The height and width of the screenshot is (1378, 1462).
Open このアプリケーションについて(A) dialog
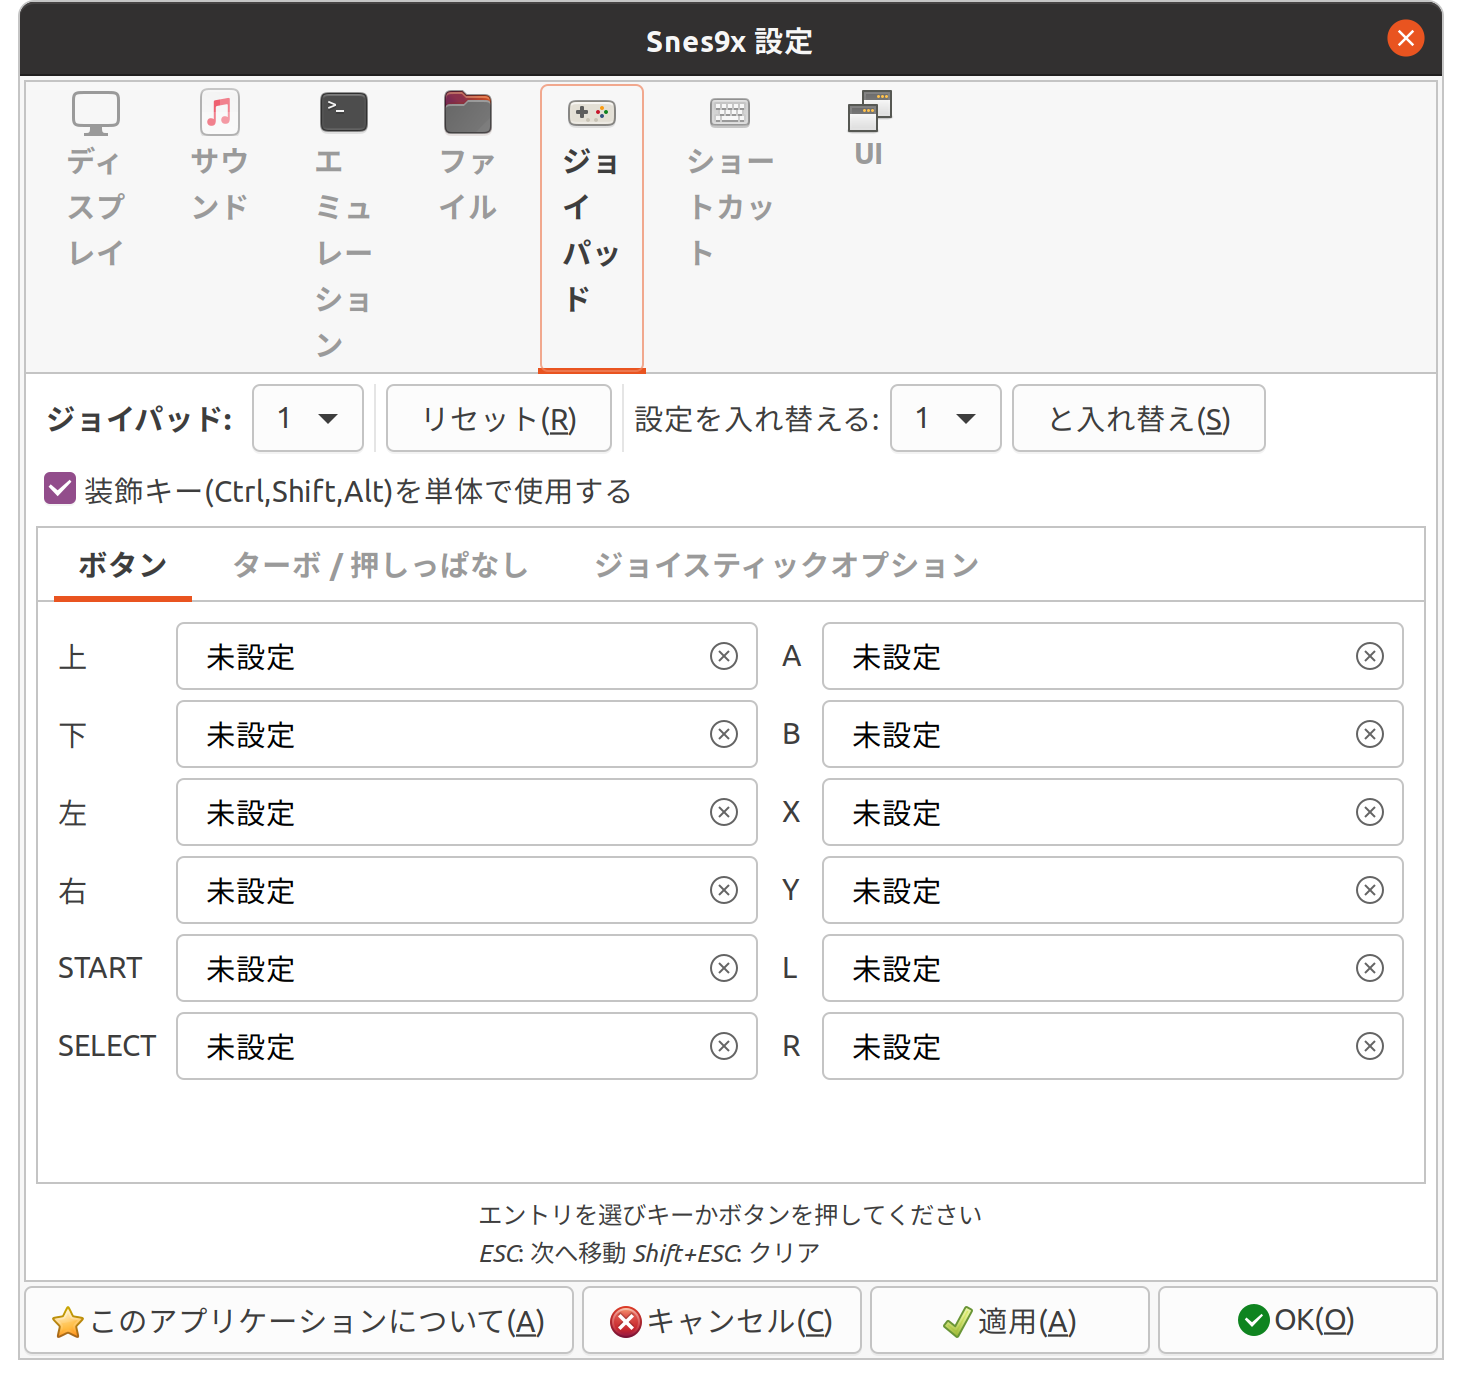click(x=299, y=1321)
